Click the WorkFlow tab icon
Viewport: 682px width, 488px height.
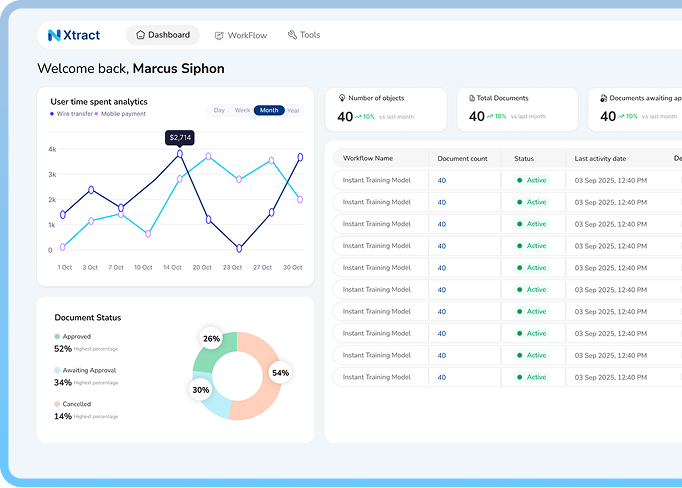point(219,35)
